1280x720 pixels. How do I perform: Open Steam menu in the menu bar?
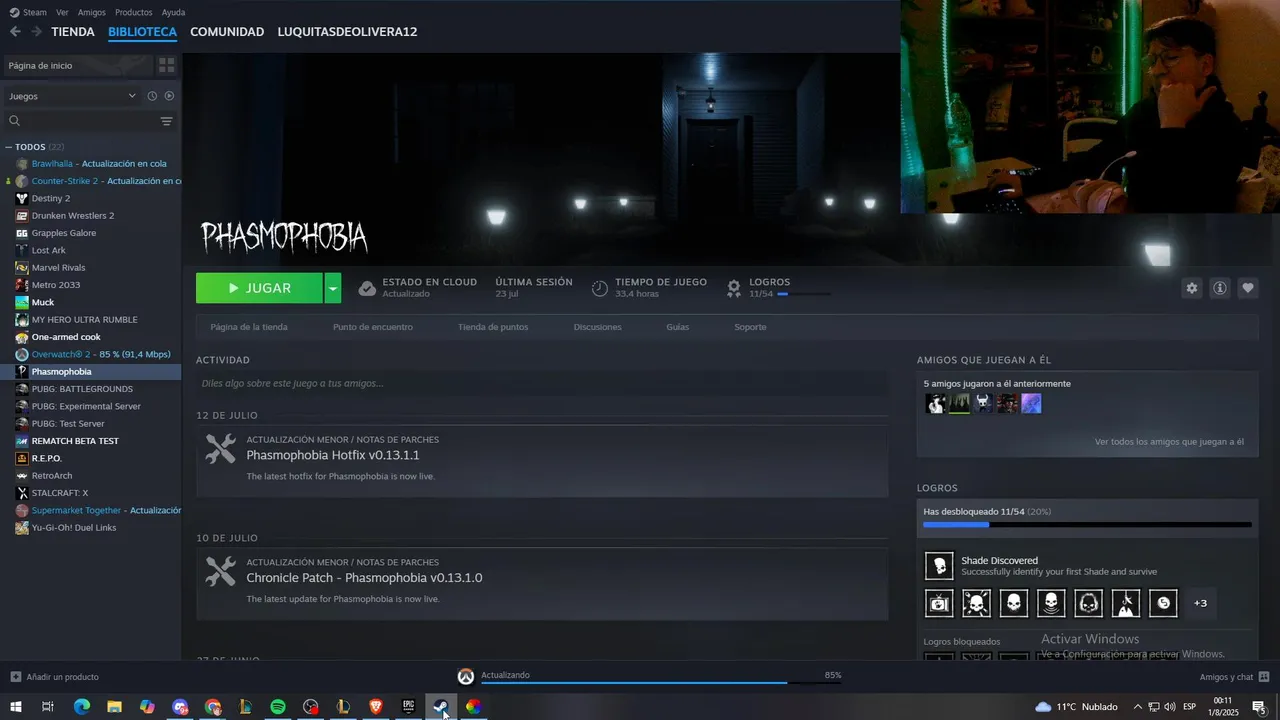29,12
